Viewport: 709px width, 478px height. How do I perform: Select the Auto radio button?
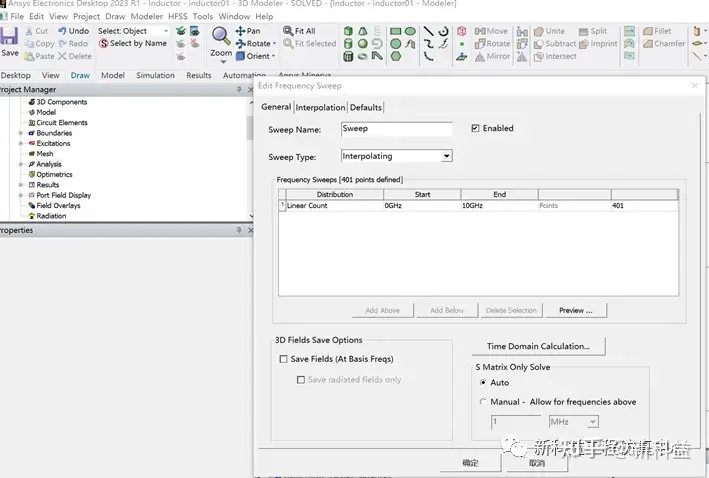[x=483, y=383]
